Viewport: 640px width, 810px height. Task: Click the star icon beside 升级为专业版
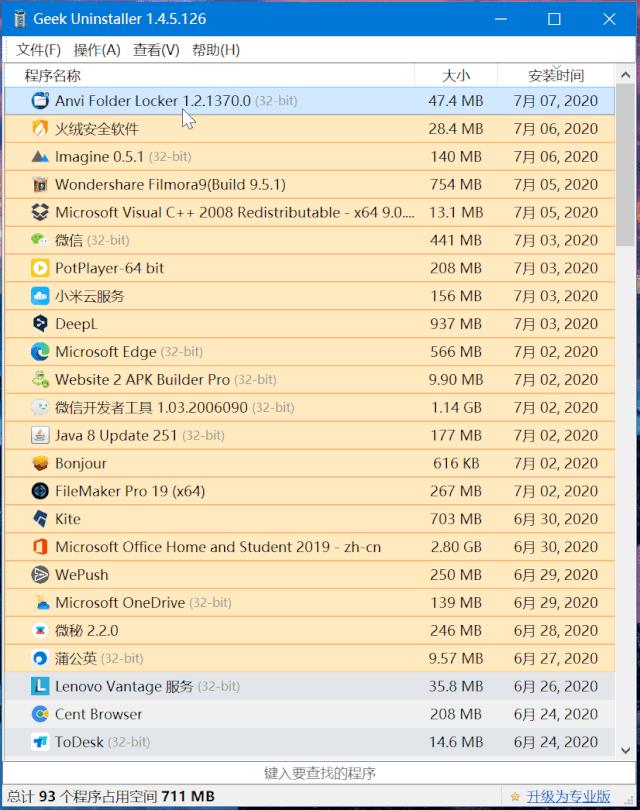(x=514, y=796)
